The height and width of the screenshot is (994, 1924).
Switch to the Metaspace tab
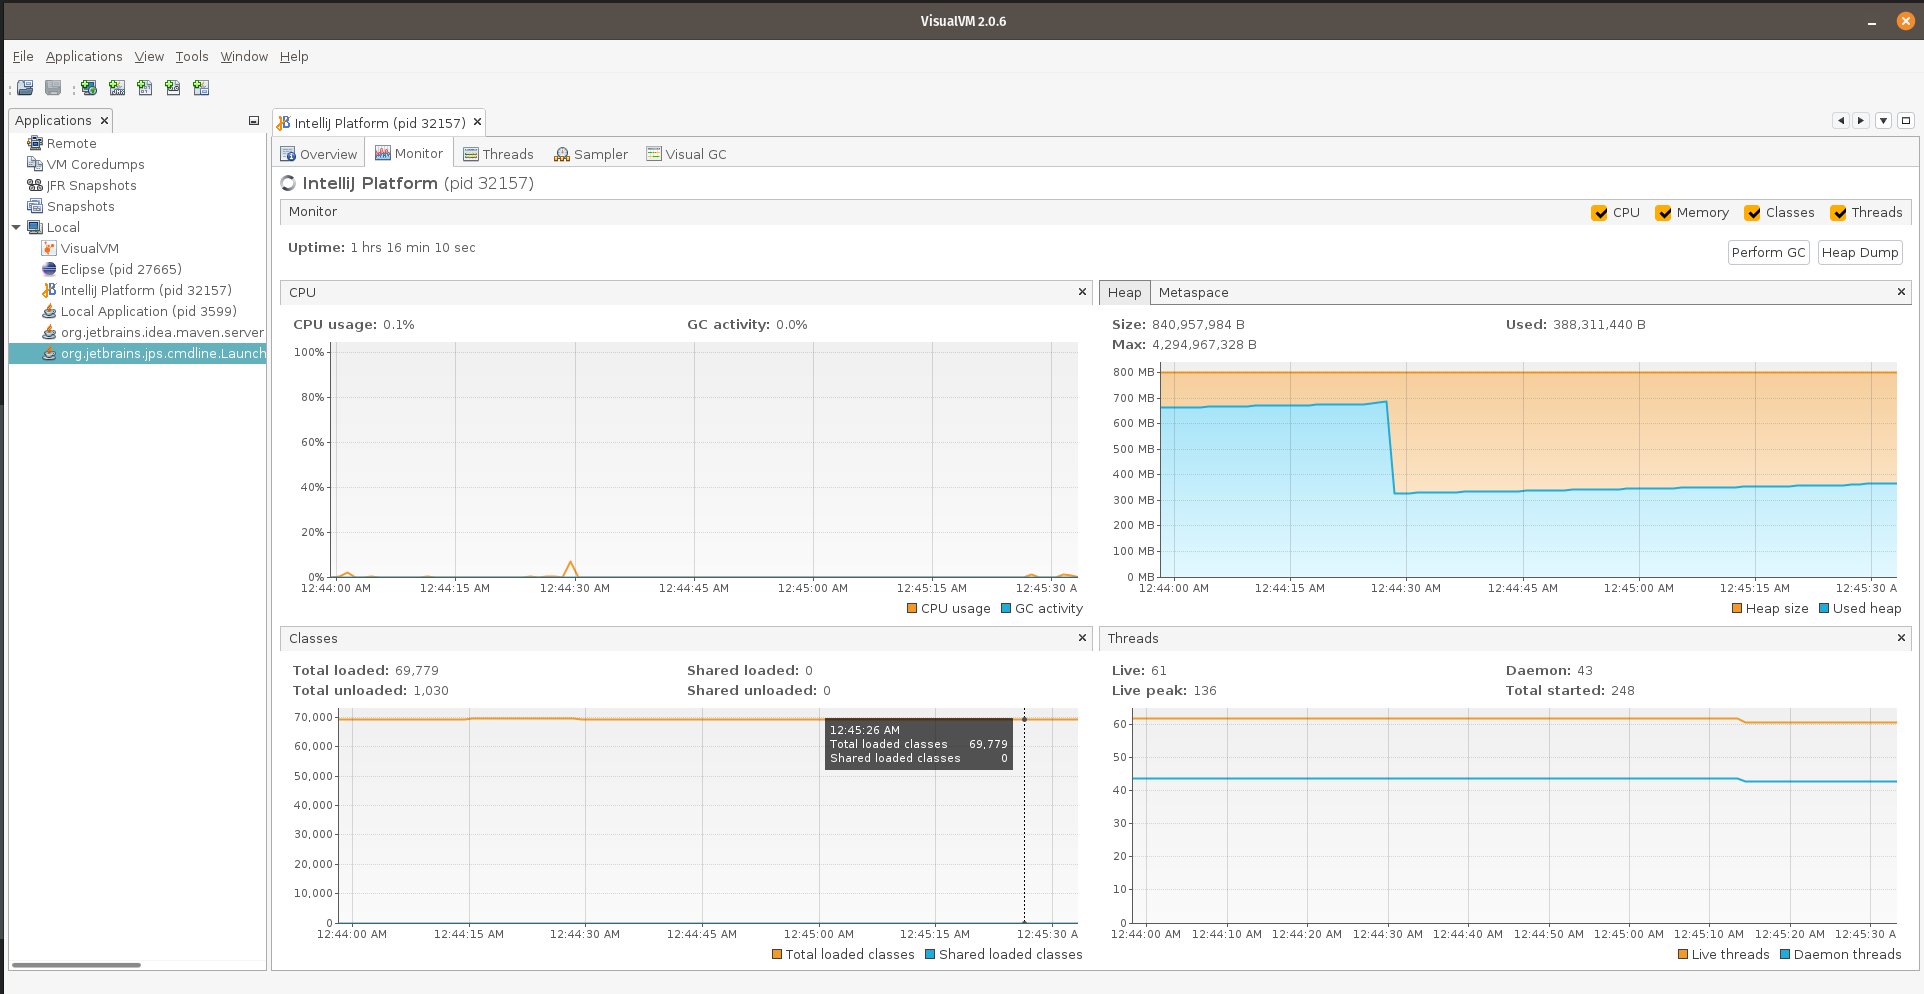(1193, 292)
